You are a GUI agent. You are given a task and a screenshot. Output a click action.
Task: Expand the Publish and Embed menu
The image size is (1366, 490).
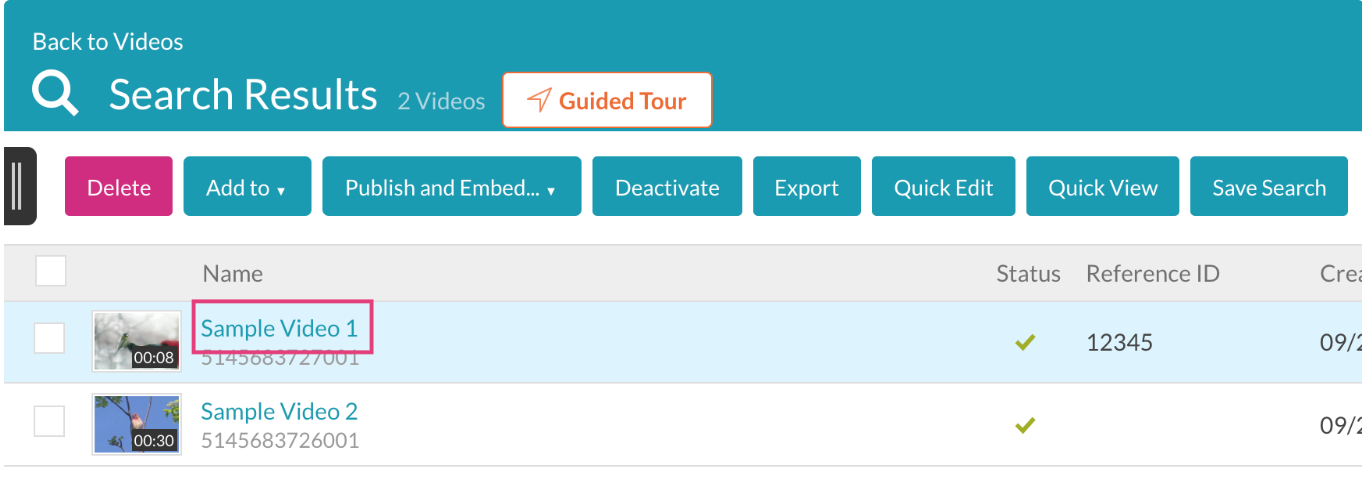(x=451, y=187)
